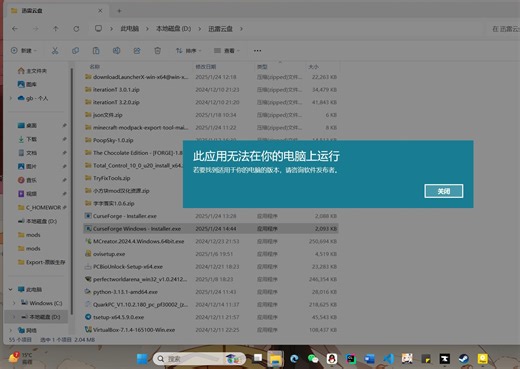520x369 pixels.
Task: Sort by the 大小 column header
Action: pos(313,67)
